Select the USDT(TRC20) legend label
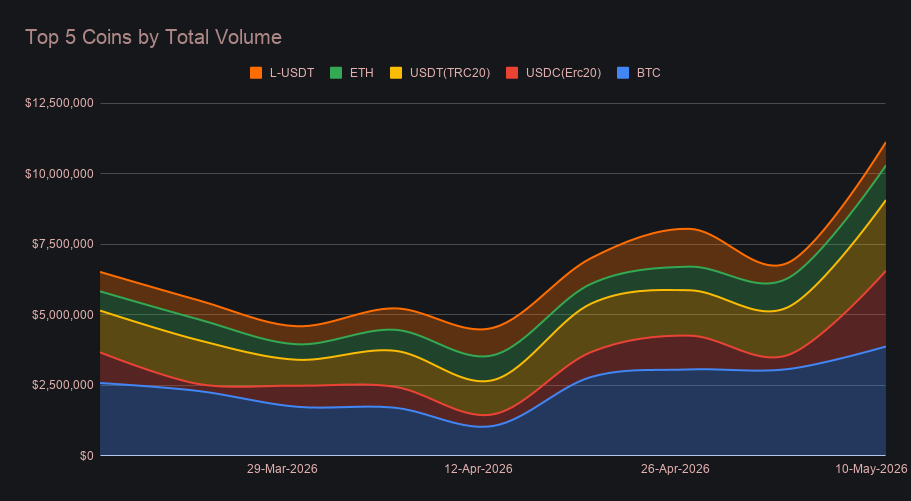This screenshot has width=911, height=501. pyautogui.click(x=450, y=73)
